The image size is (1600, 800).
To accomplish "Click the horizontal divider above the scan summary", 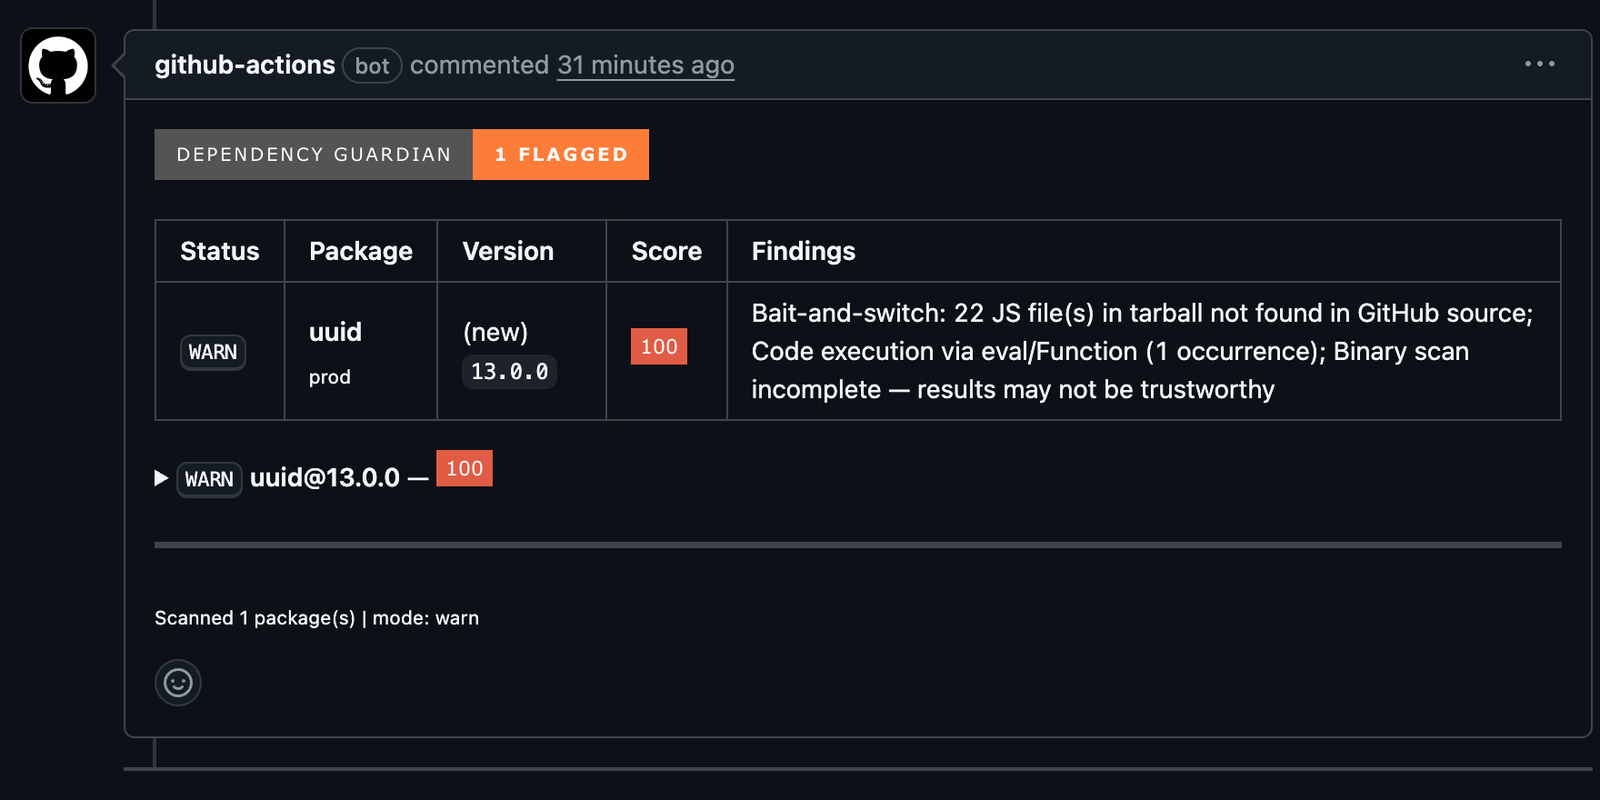I will click(x=857, y=544).
